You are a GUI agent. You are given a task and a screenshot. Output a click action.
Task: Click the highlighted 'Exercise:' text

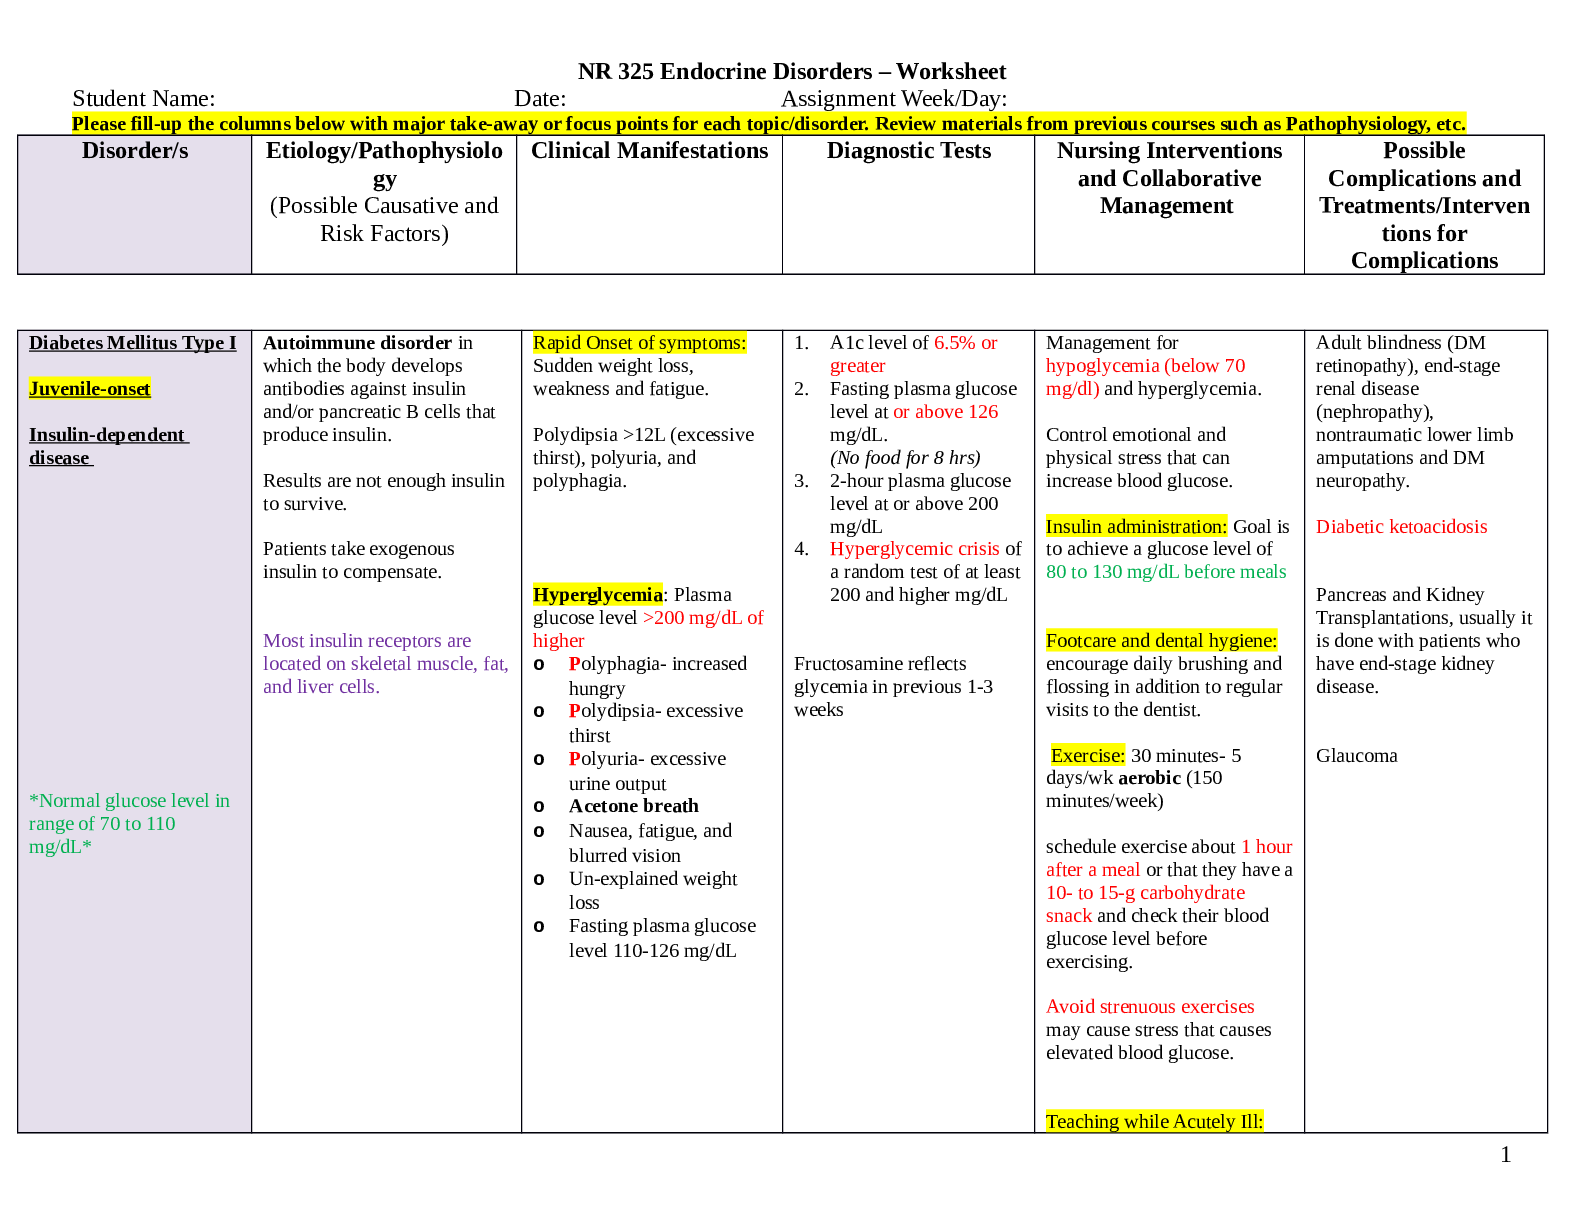(x=1088, y=756)
